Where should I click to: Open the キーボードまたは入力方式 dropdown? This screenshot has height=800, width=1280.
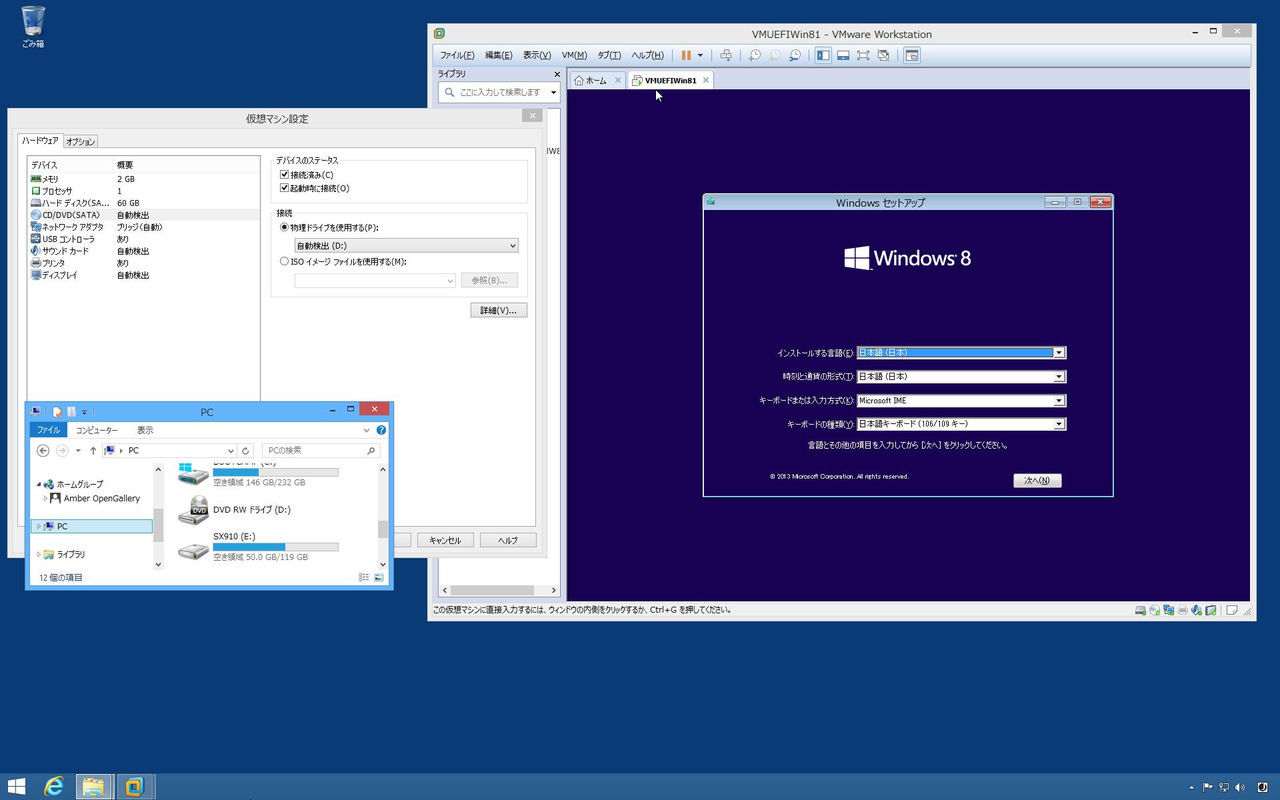coord(961,401)
